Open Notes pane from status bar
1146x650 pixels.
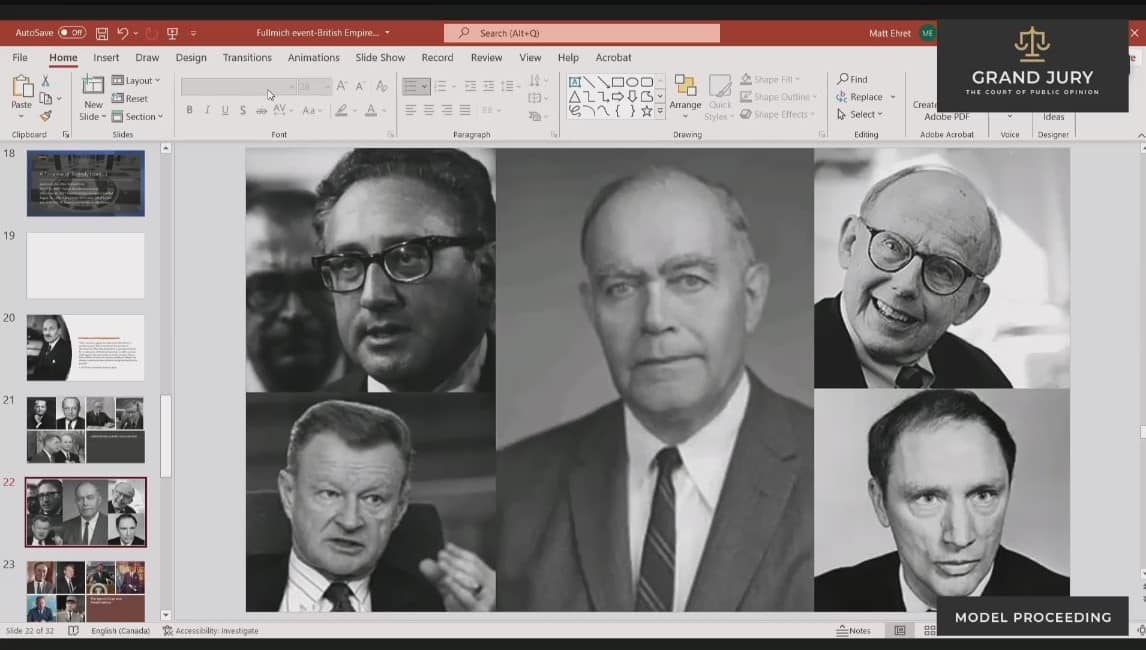(853, 631)
